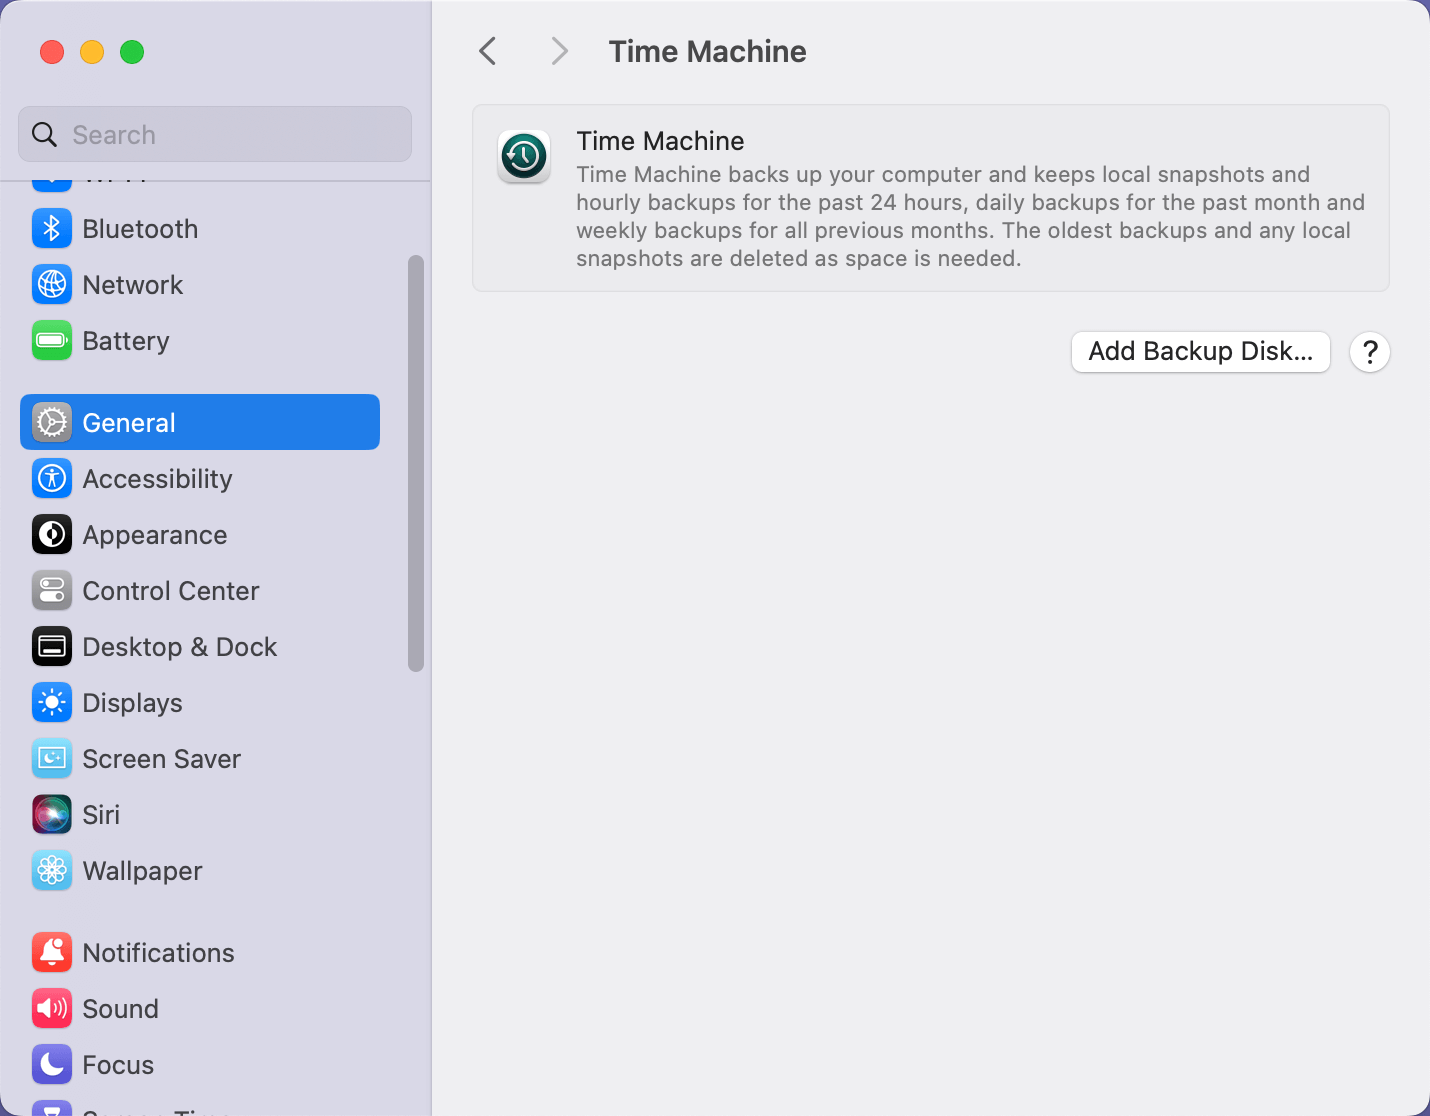
Task: Open Battery settings
Action: tap(52, 340)
